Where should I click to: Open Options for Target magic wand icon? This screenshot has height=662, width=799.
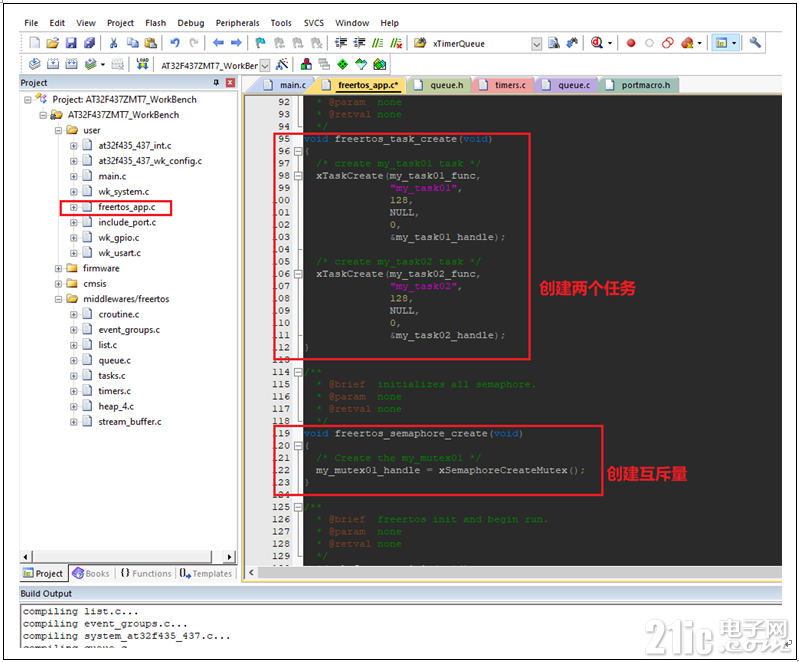coord(282,64)
